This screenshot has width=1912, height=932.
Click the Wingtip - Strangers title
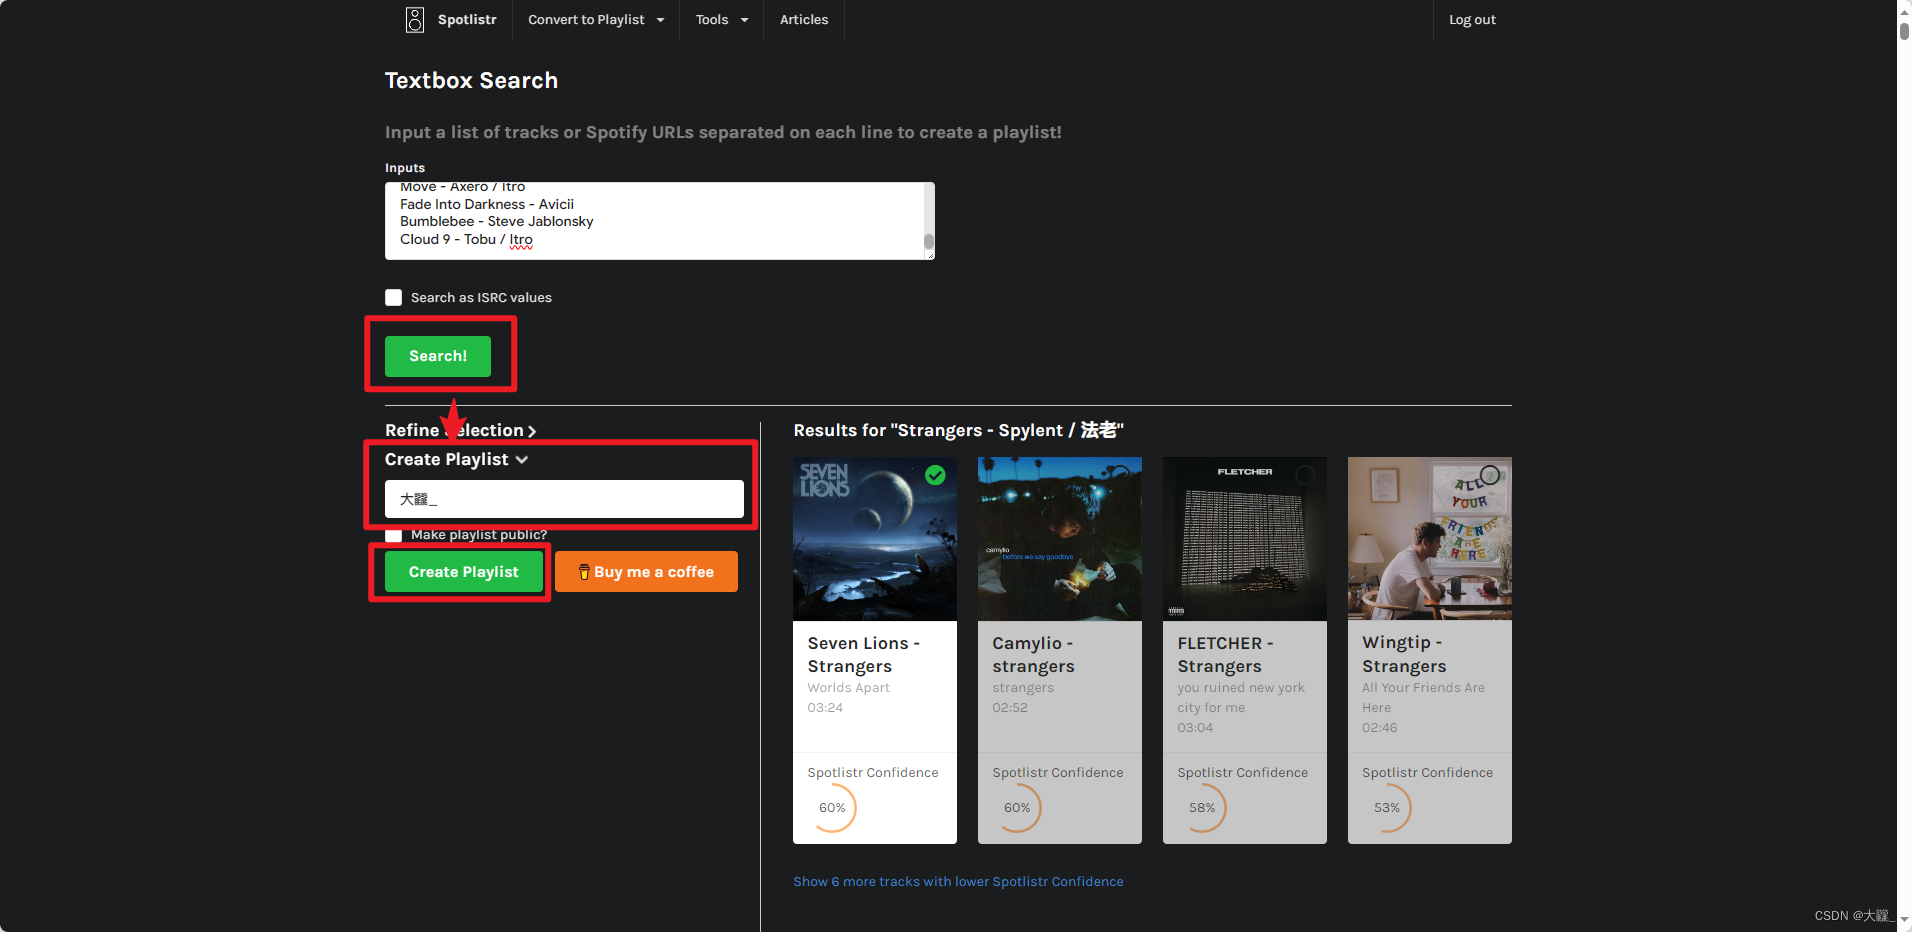(x=1404, y=655)
